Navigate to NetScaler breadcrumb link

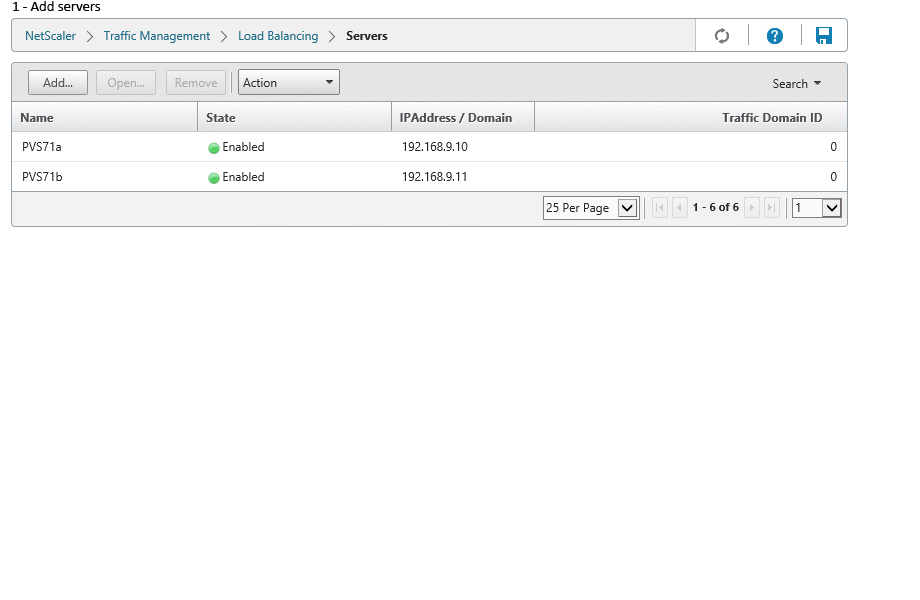50,36
